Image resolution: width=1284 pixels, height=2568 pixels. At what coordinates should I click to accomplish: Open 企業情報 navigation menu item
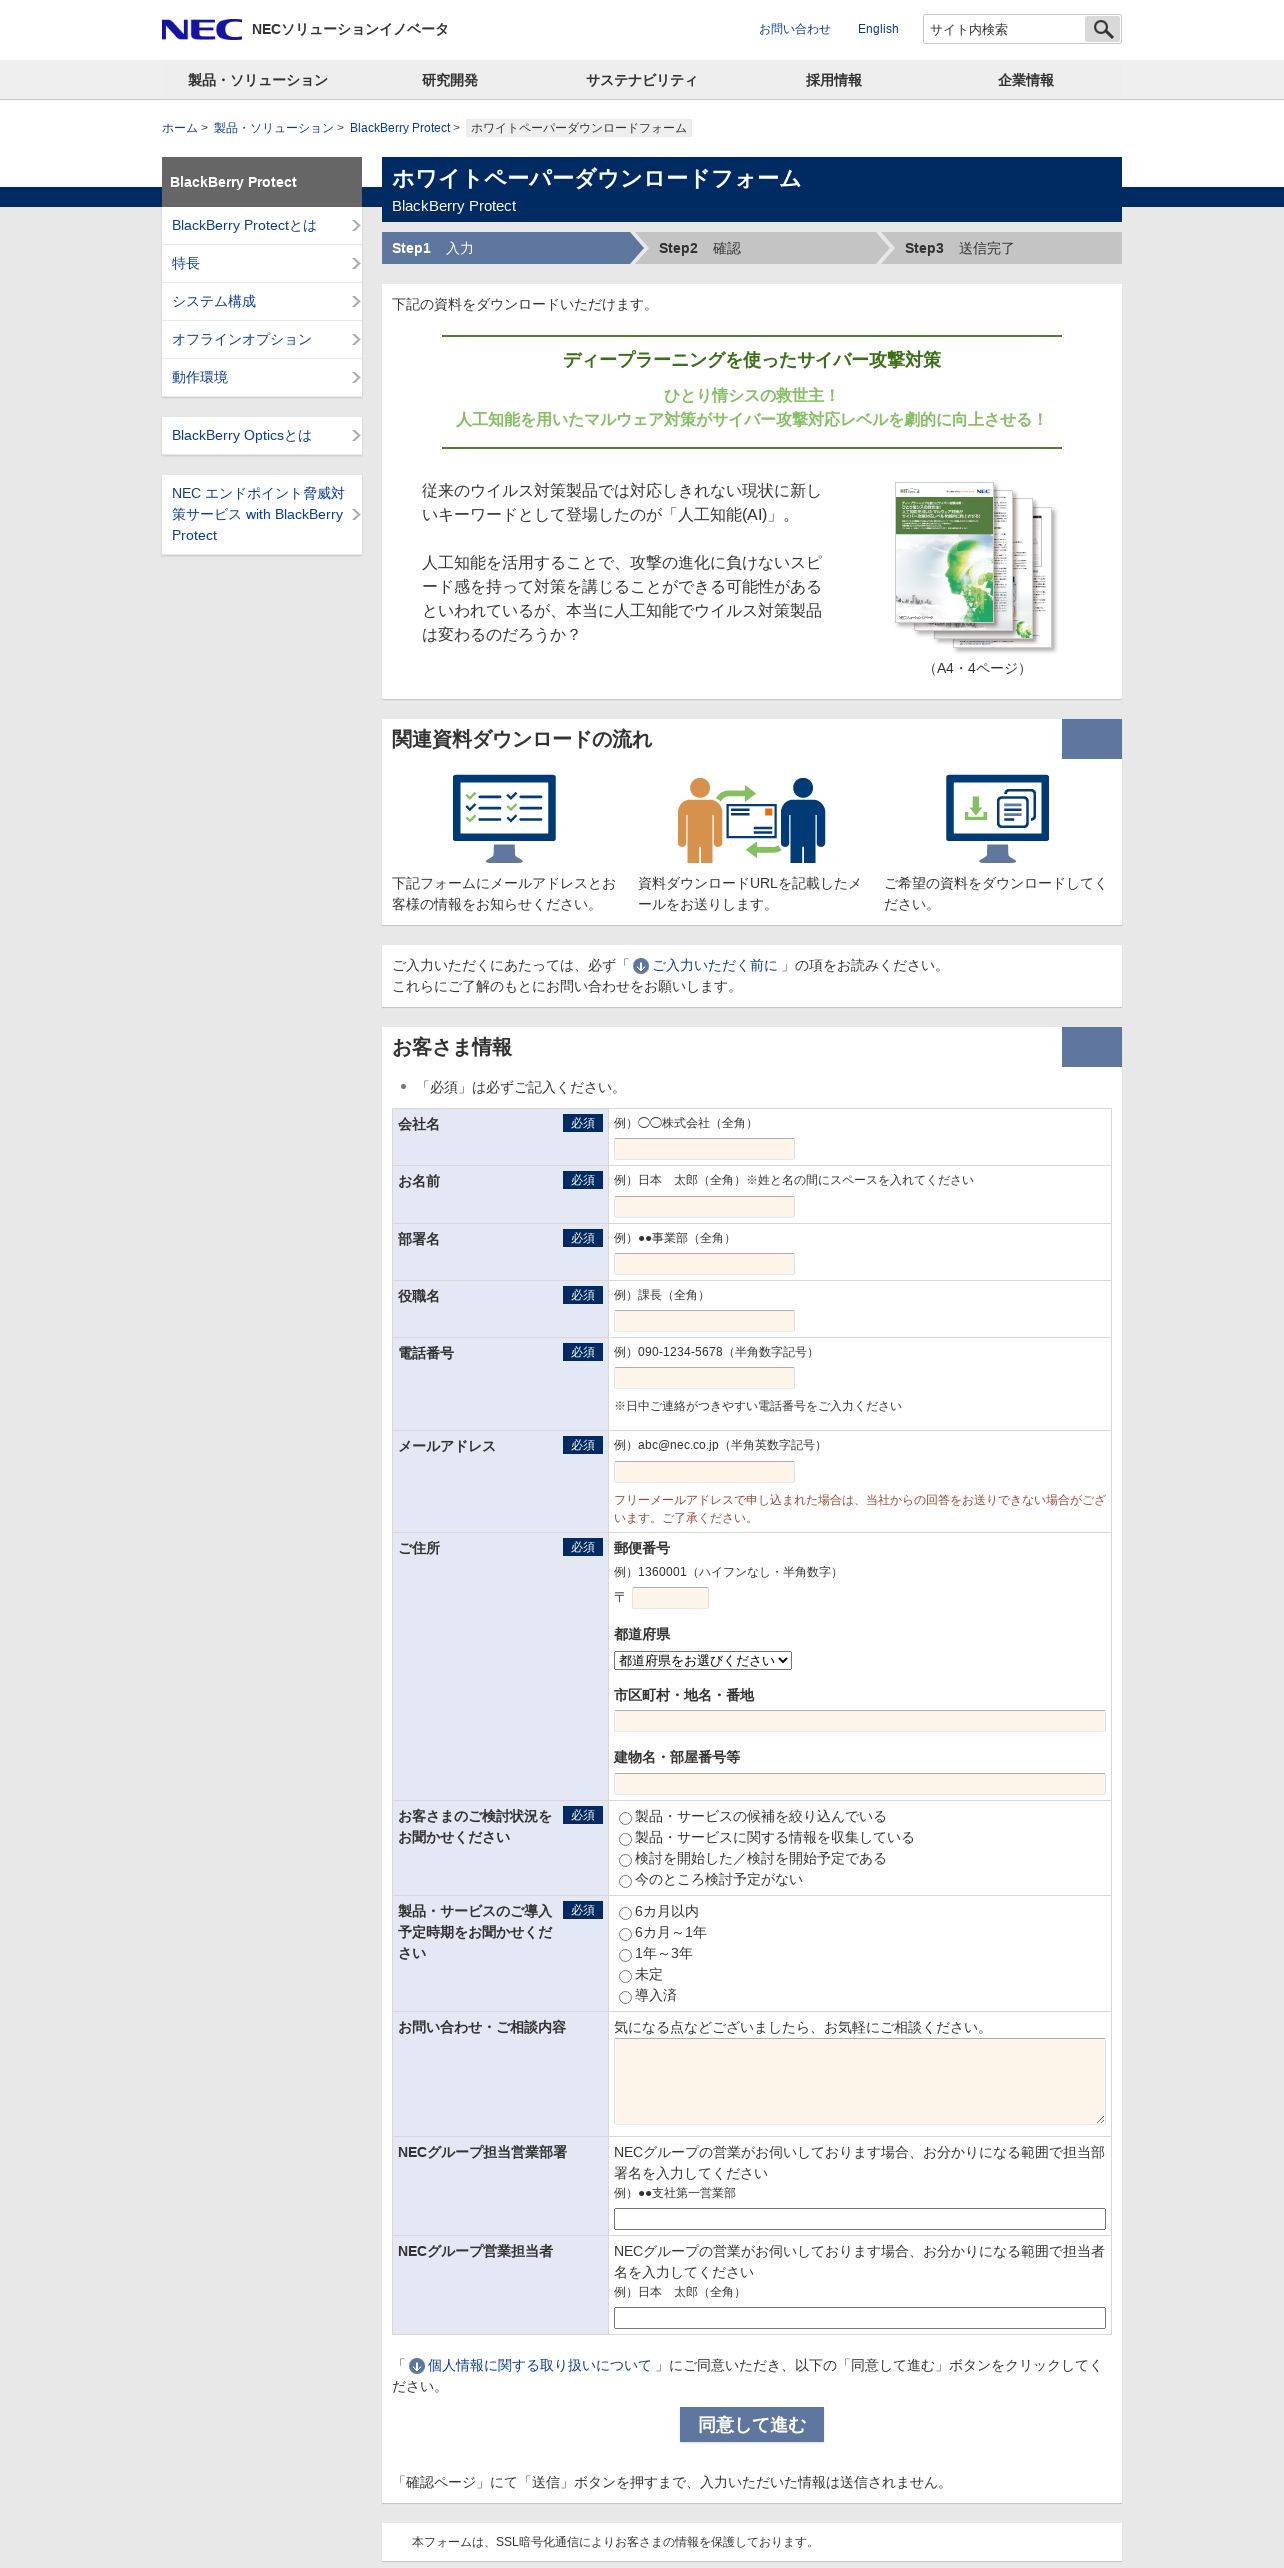[x=1026, y=80]
